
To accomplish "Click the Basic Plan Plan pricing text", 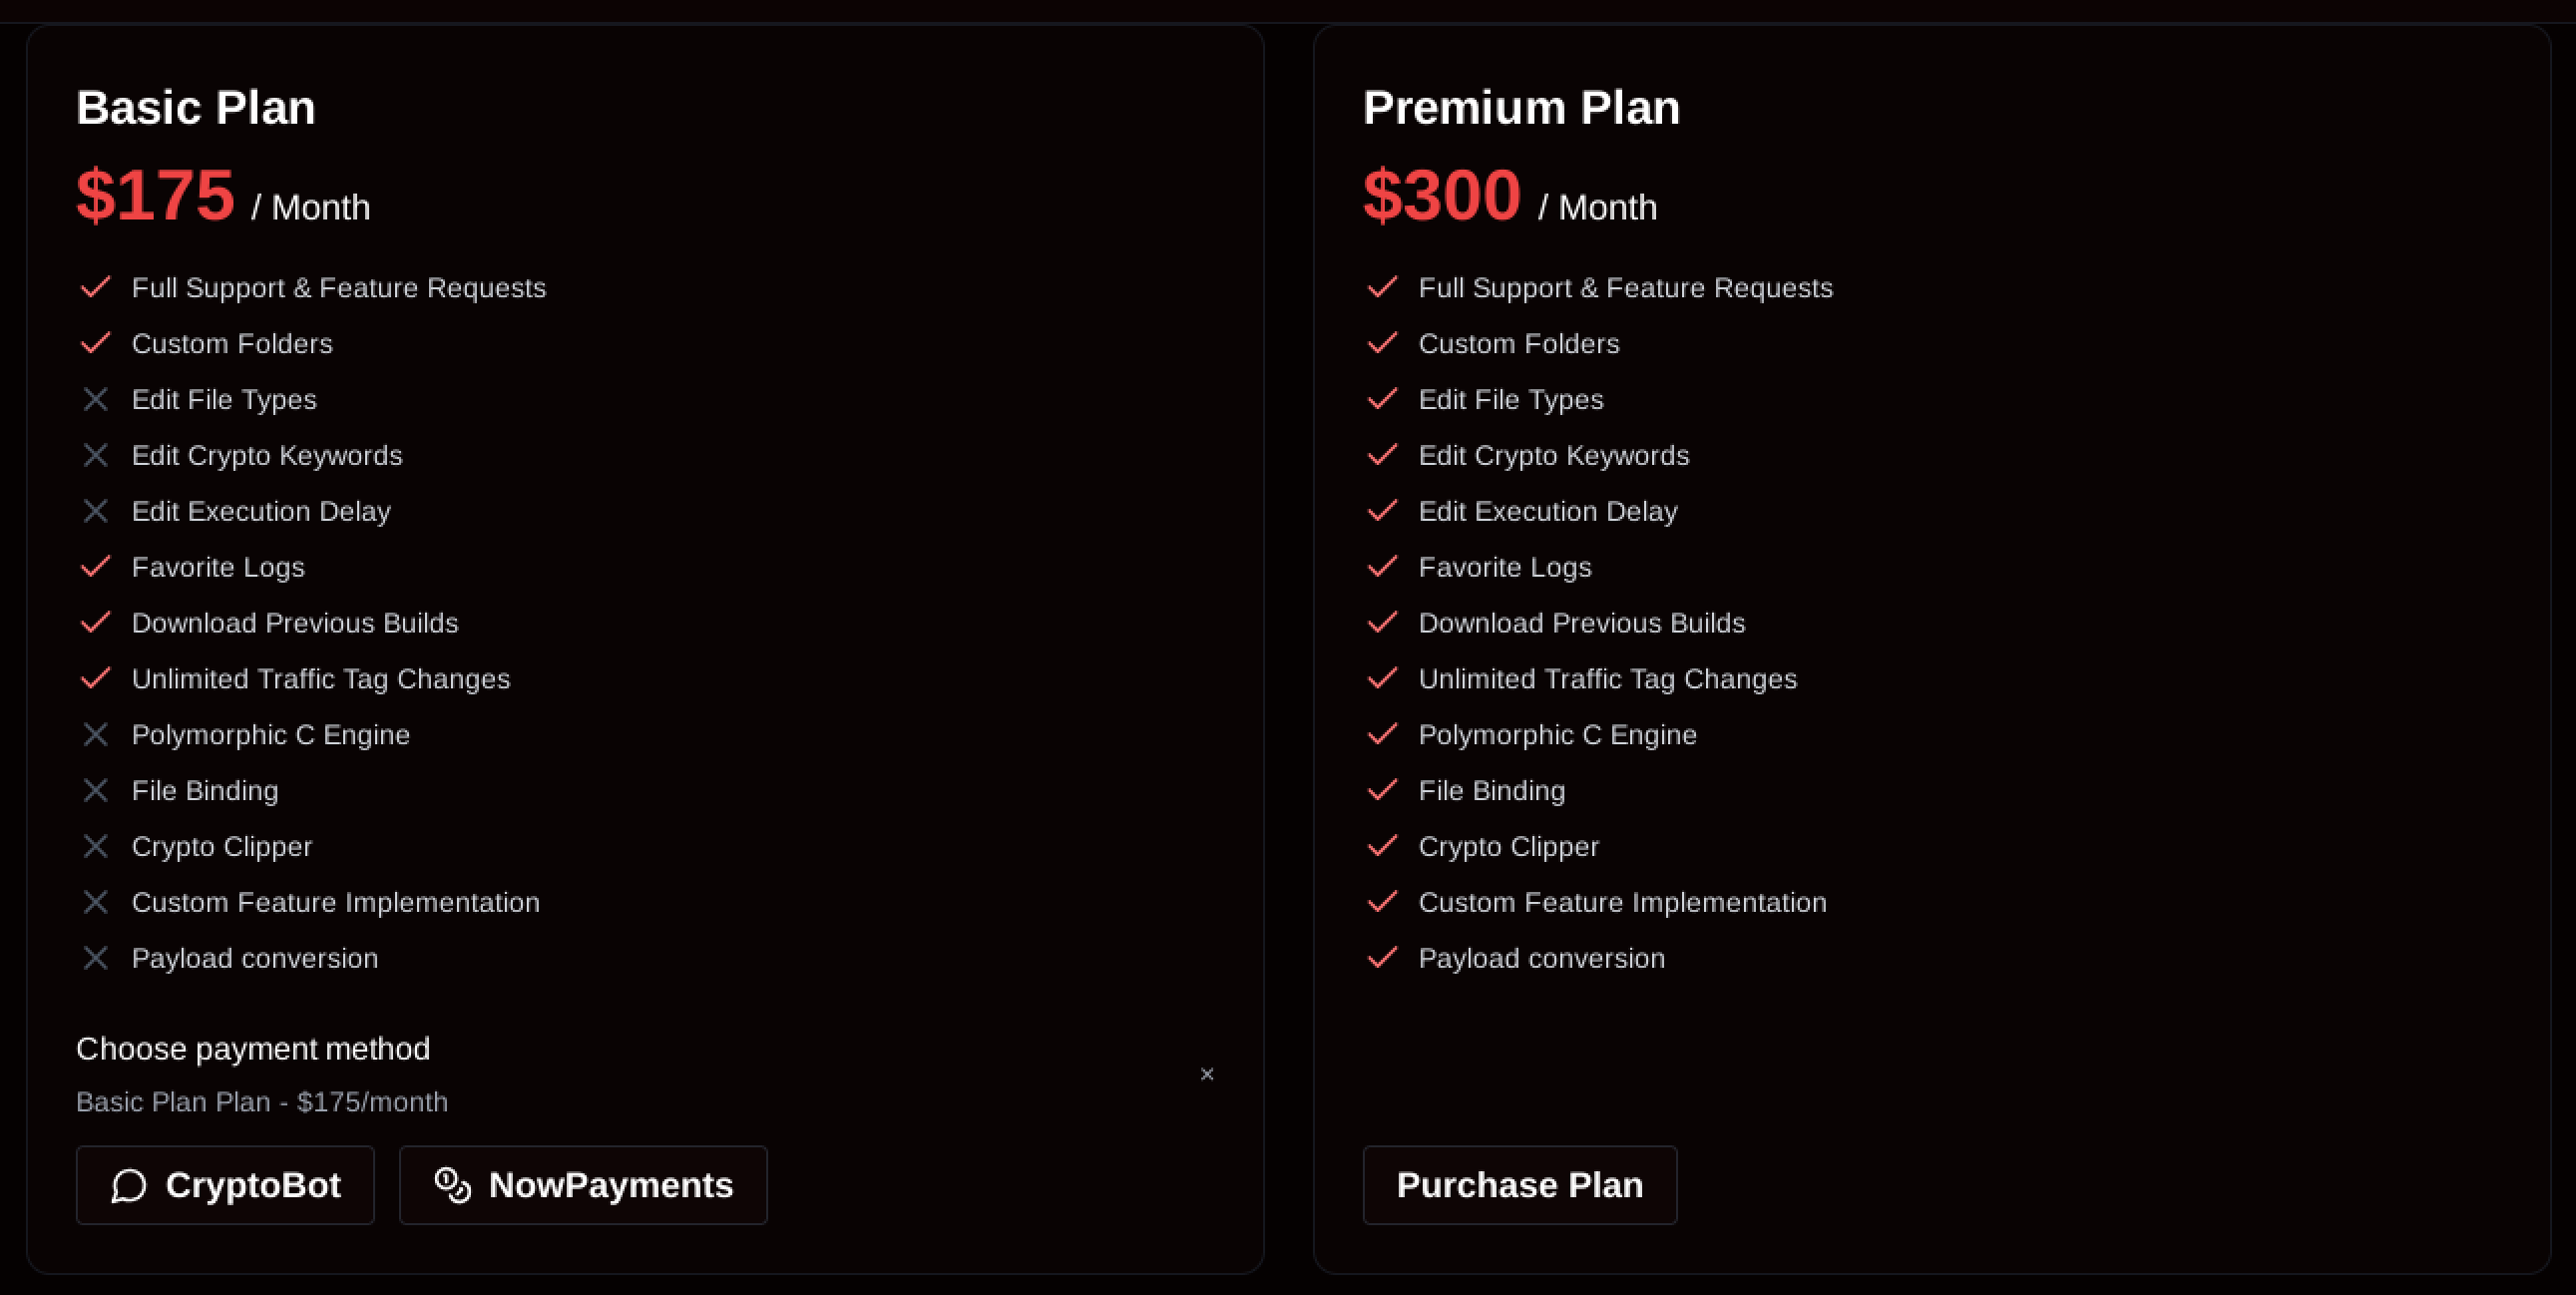I will [262, 1101].
